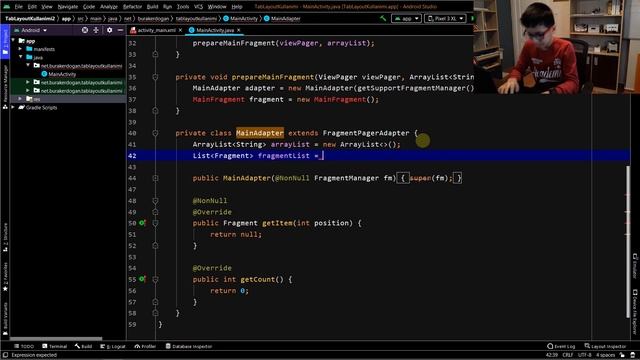Open the Build menu

[x=152, y=7]
